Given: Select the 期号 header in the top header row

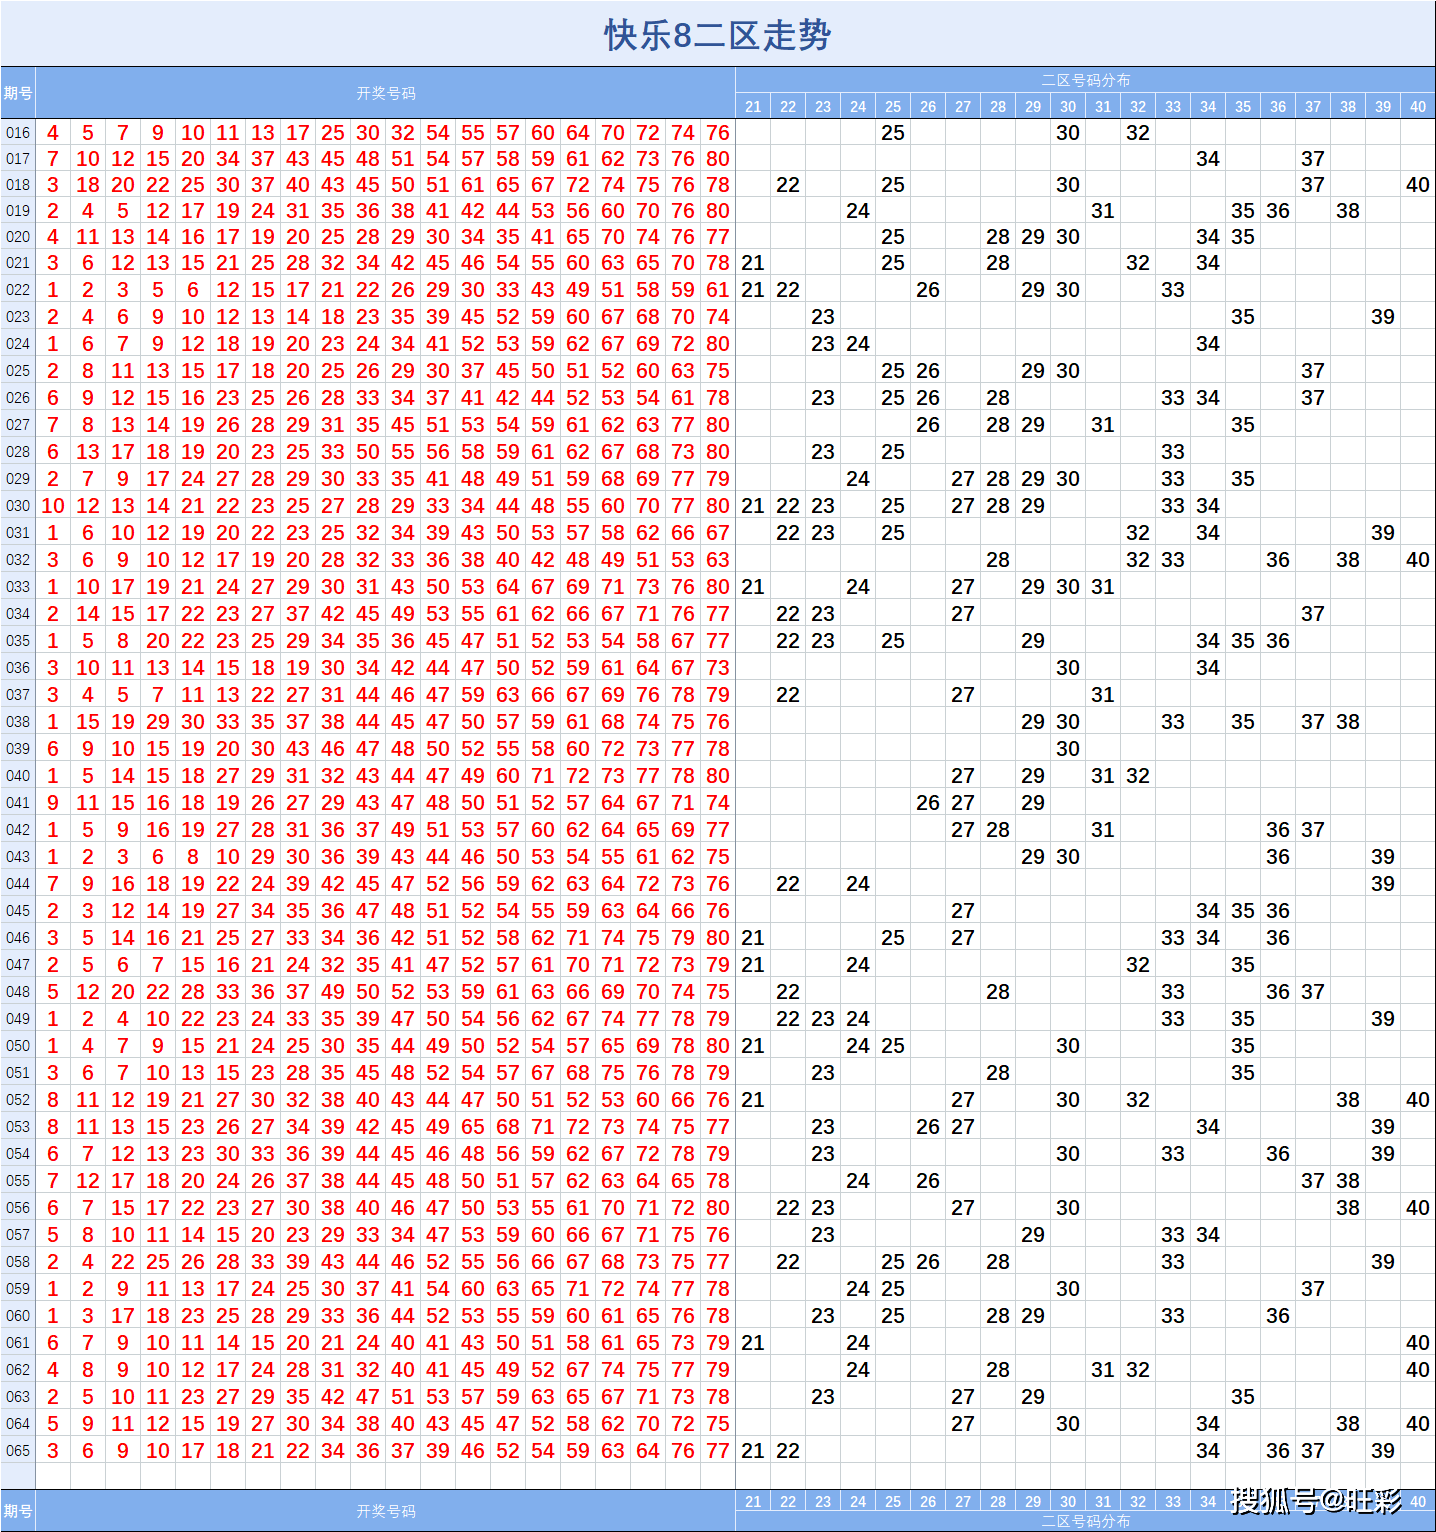Looking at the screenshot, I should tap(18, 93).
